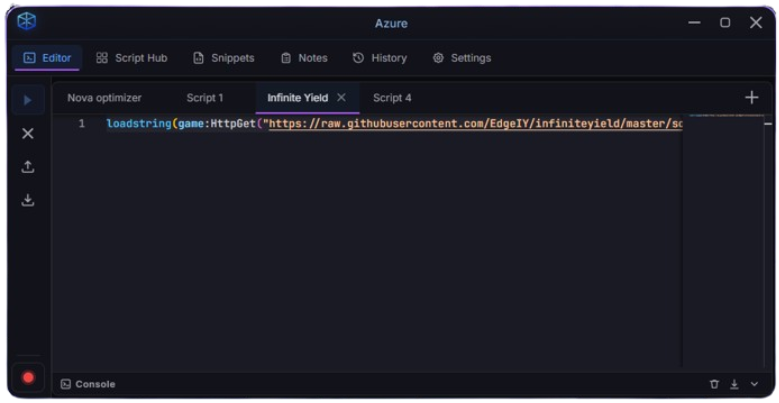
Task: Add a new script tab with plus
Action: [x=752, y=97]
